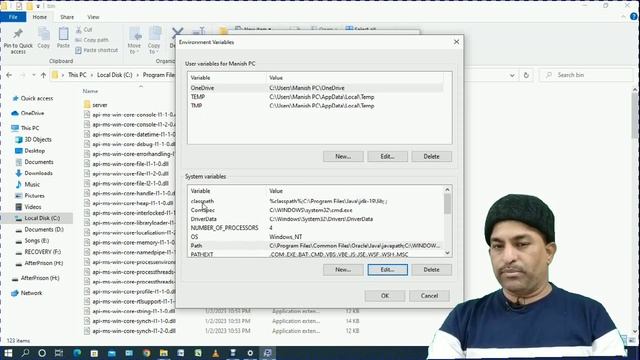Open Windows Start menu
640x360 pixels.
pos(8,353)
